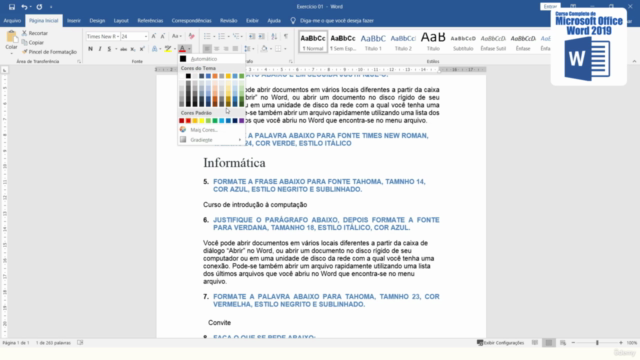
Task: Click the font color red A icon
Action: tap(182, 49)
